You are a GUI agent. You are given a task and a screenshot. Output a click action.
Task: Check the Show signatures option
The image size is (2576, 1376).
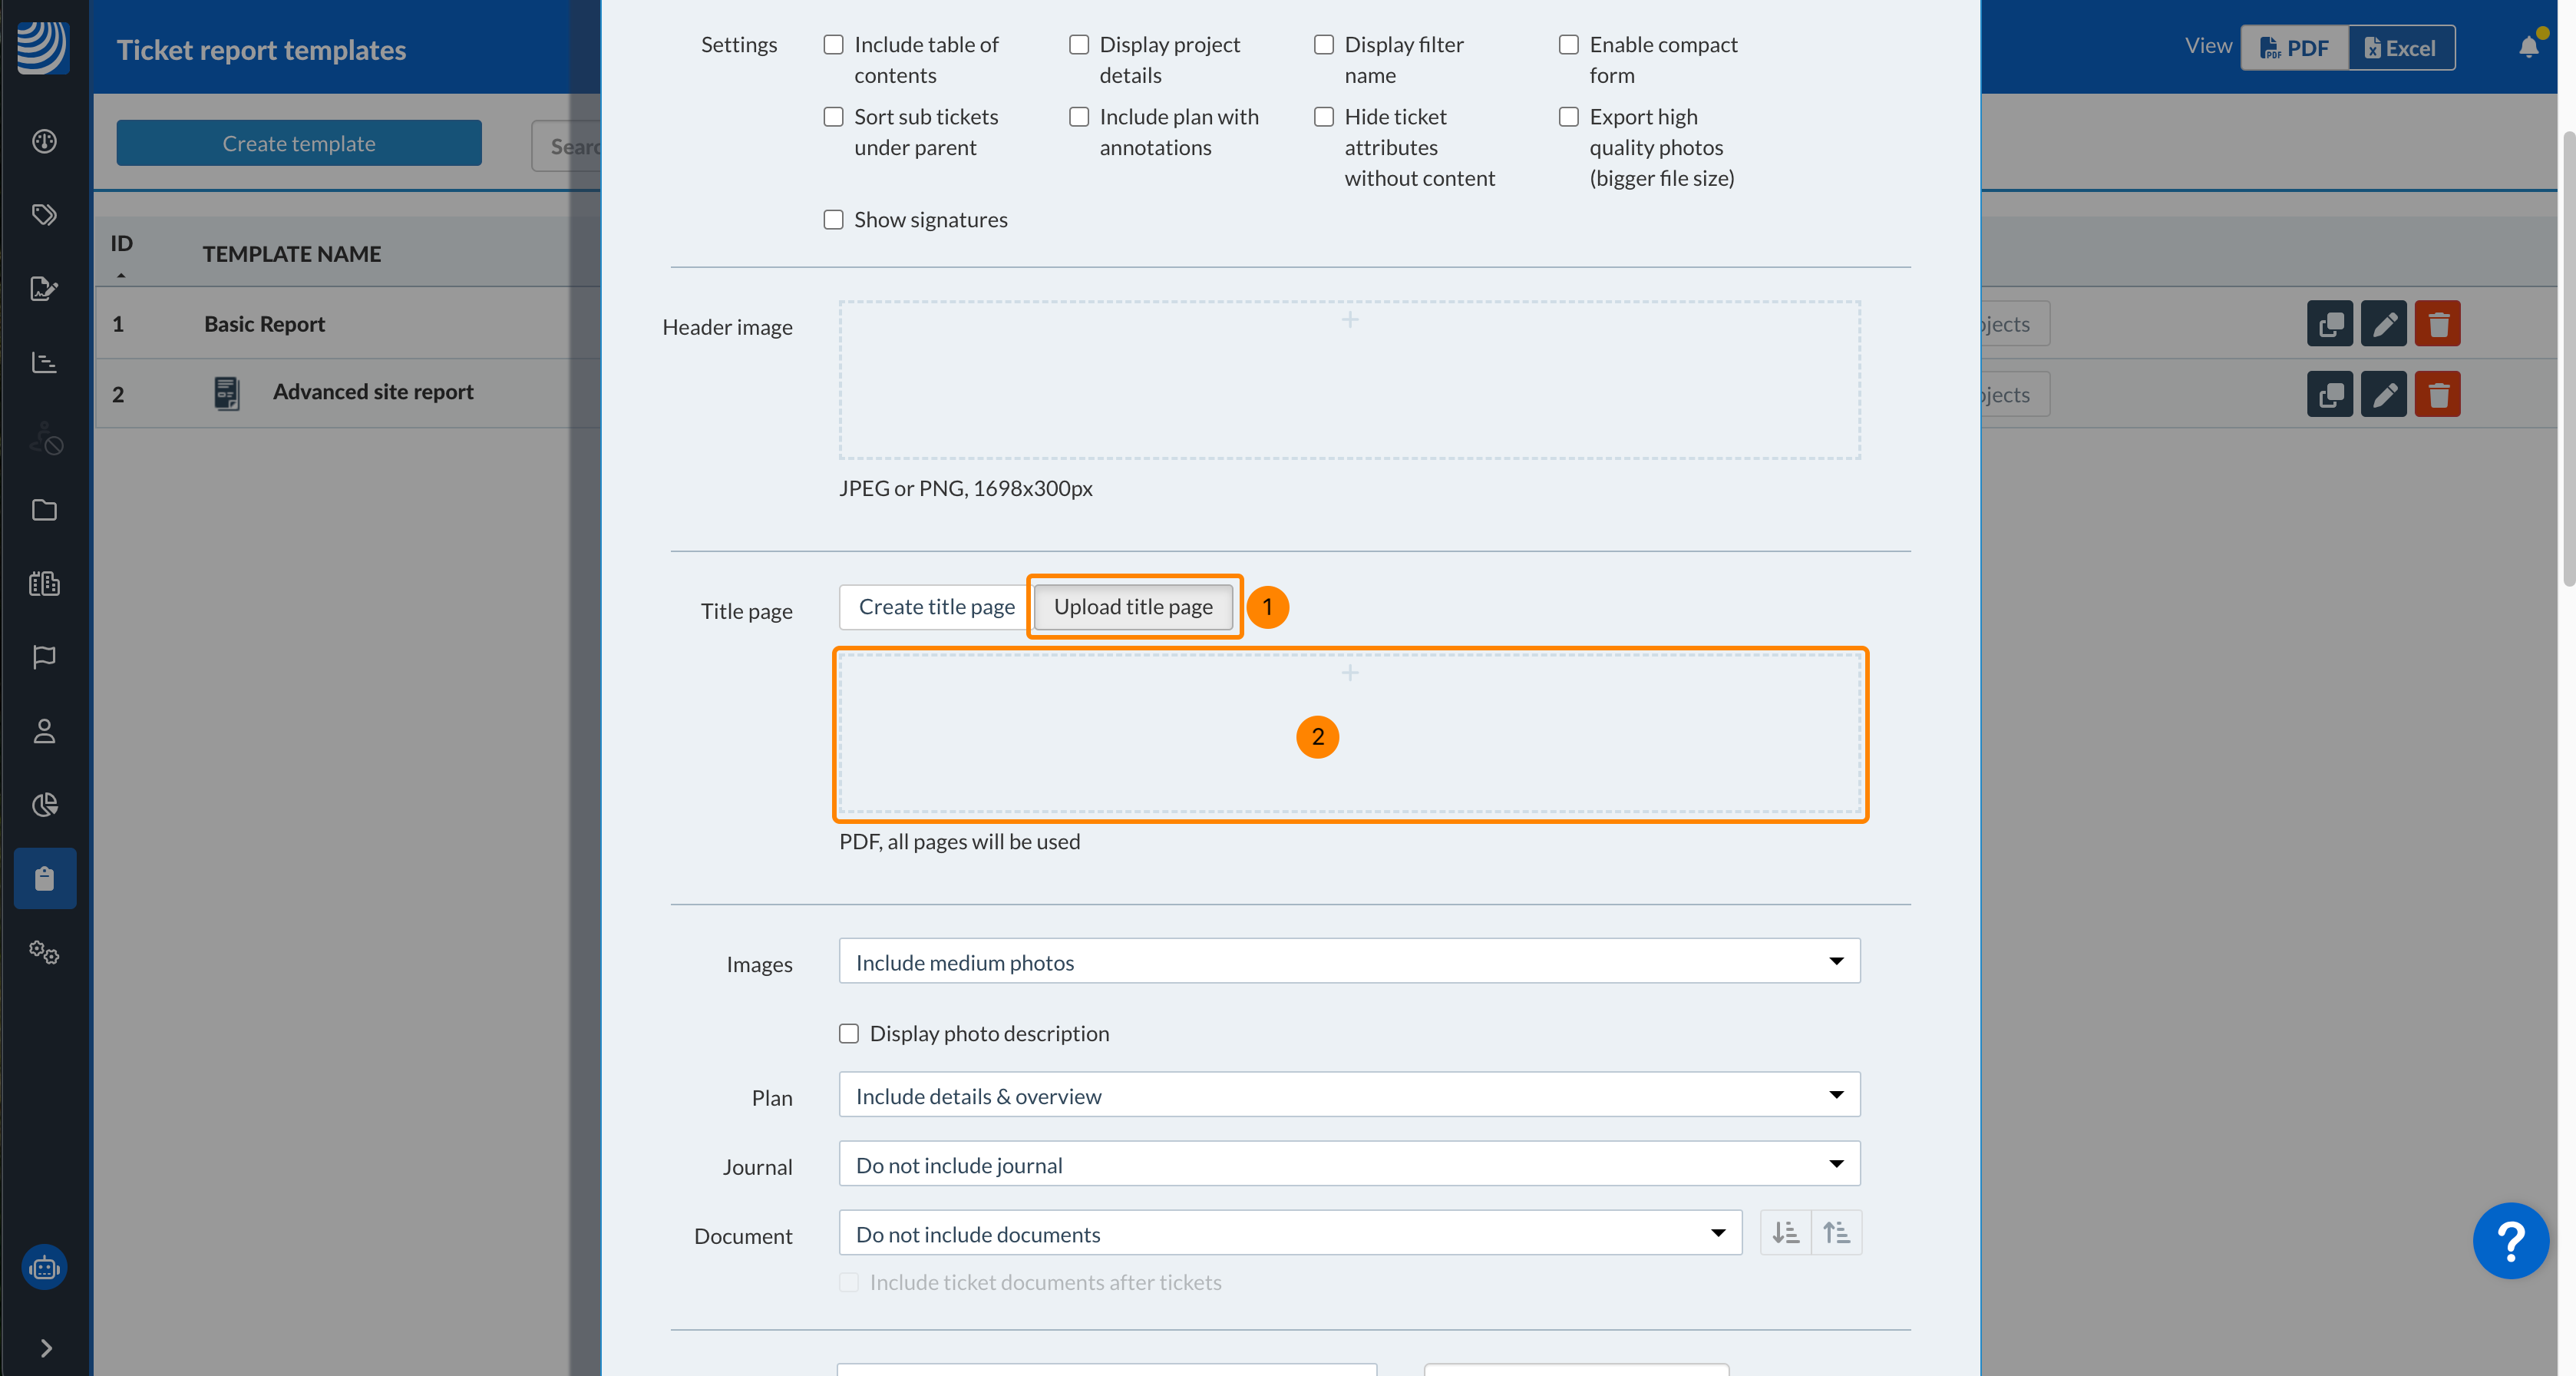point(833,220)
